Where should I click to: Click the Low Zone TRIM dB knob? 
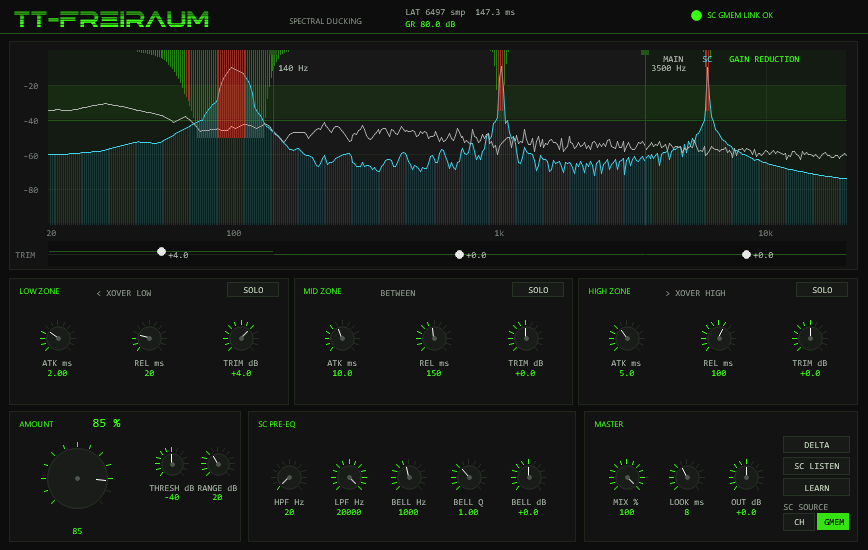pyautogui.click(x=241, y=338)
